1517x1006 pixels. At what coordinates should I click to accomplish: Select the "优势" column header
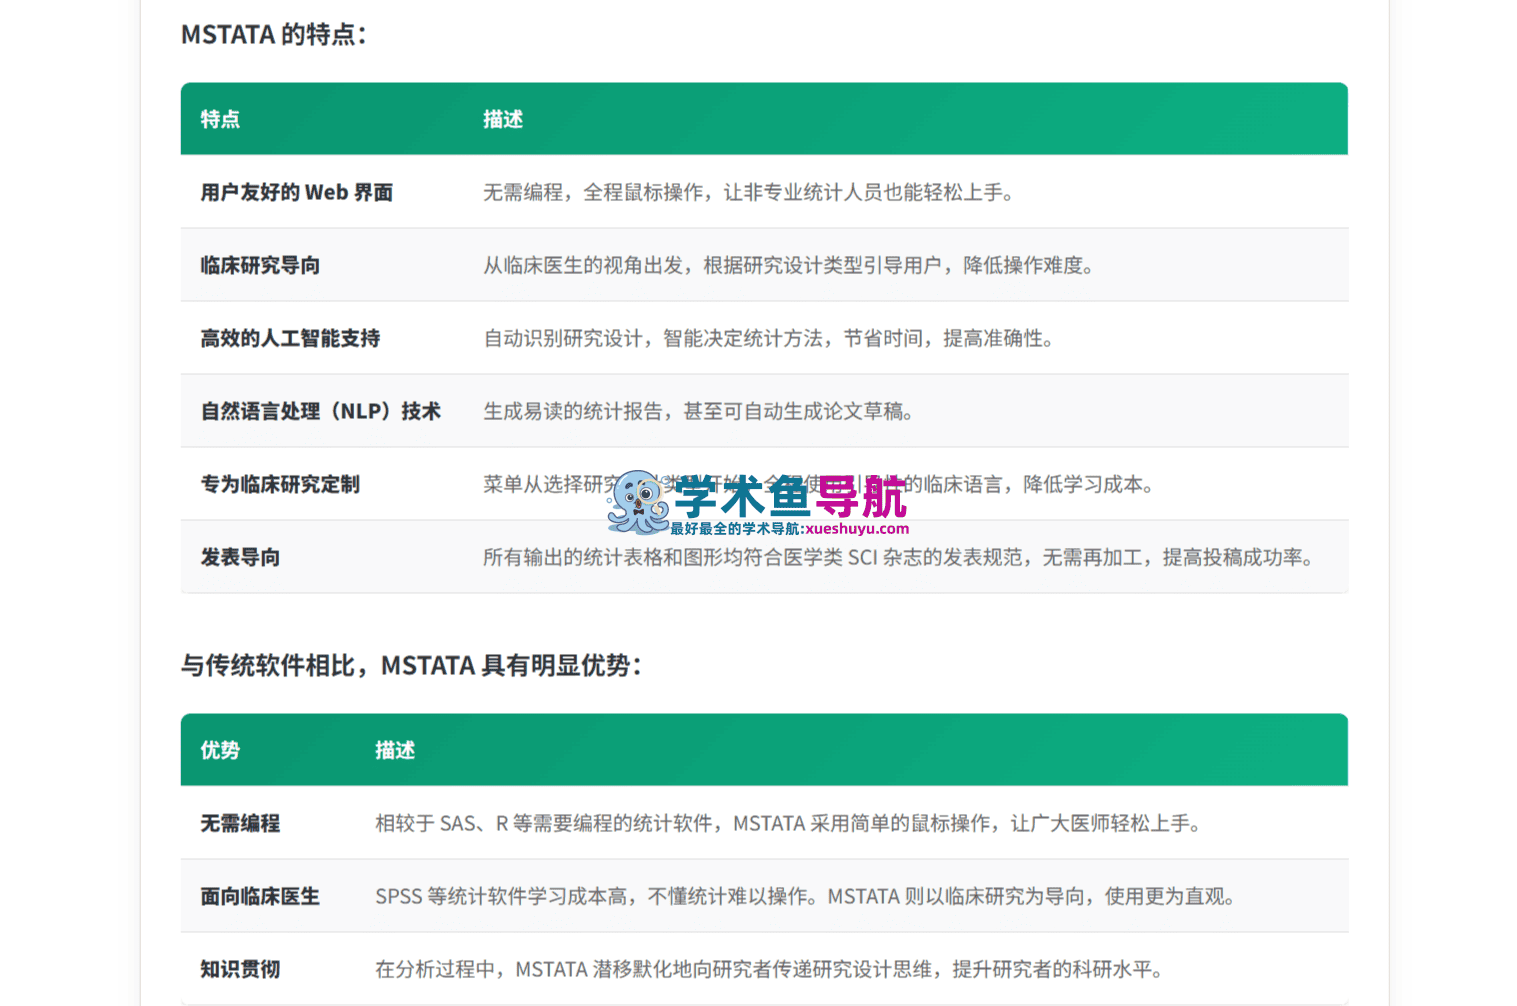(220, 750)
